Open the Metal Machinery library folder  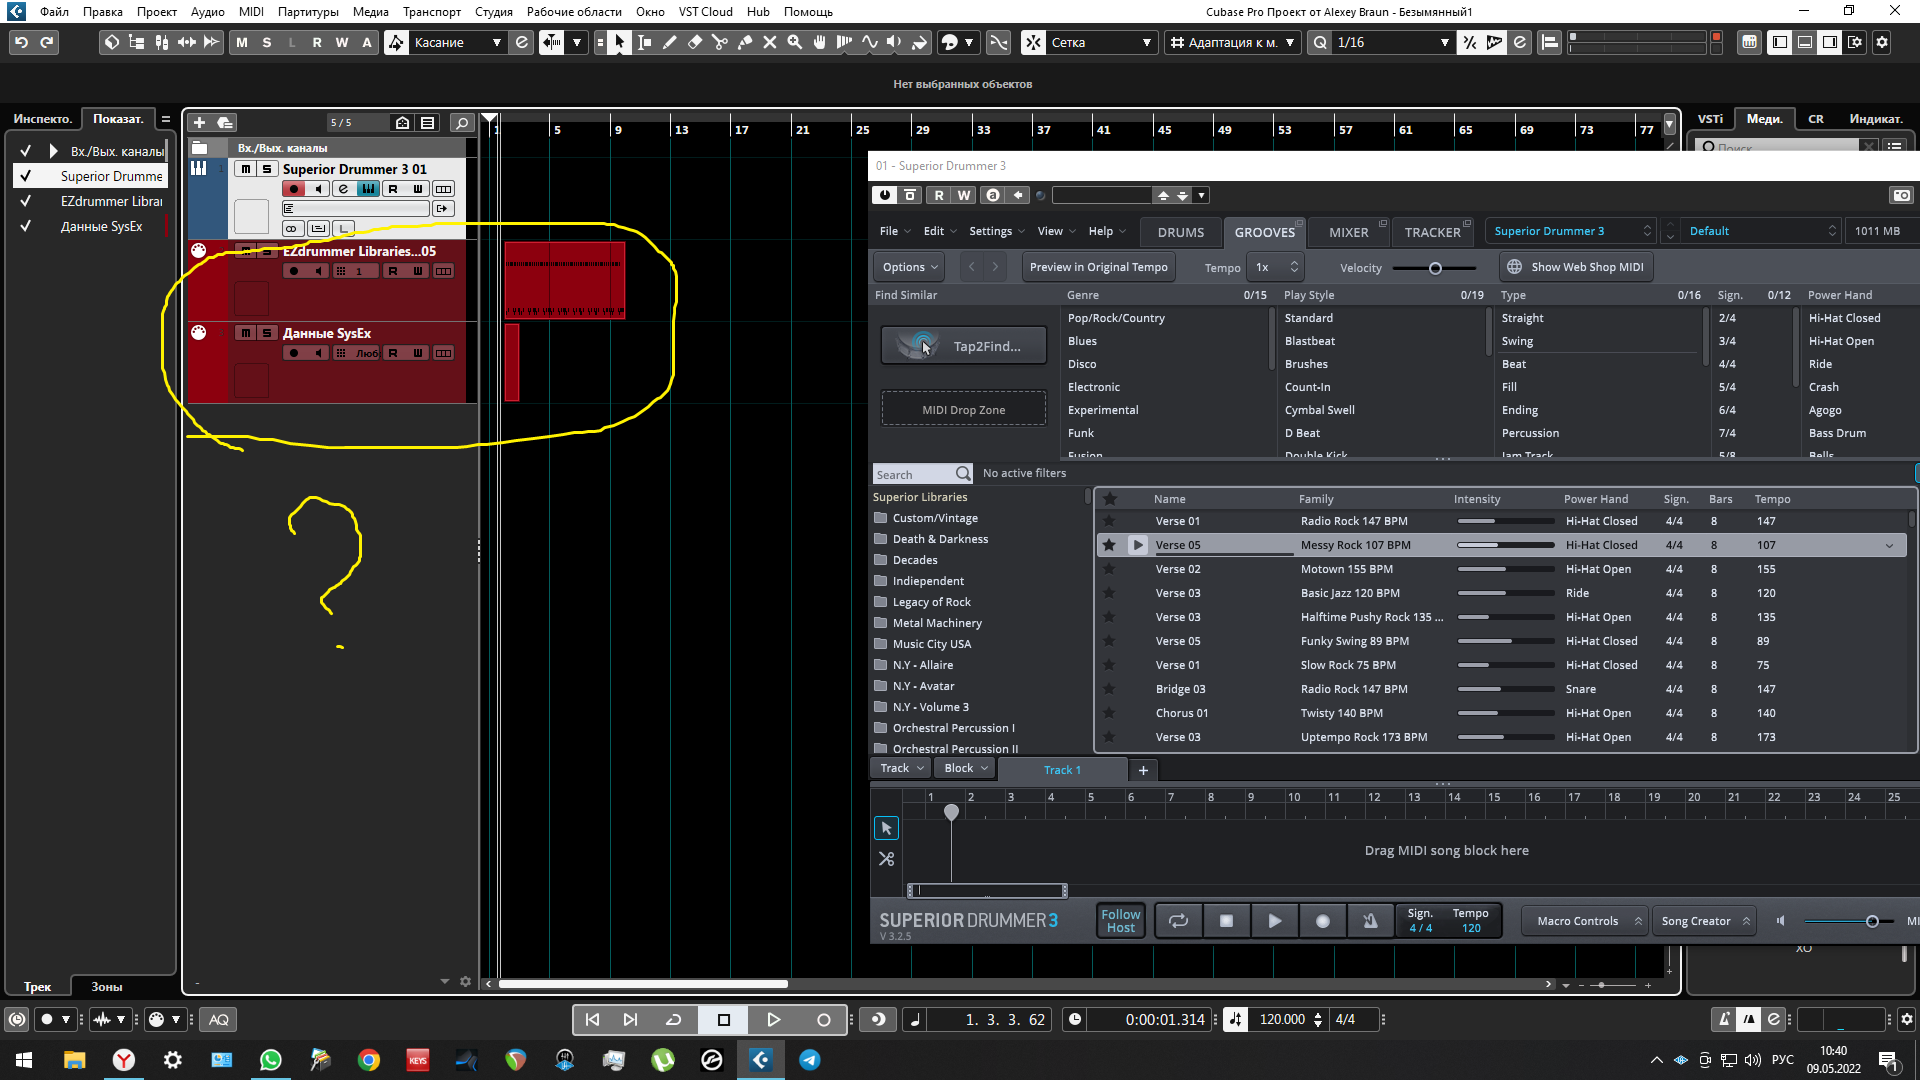(x=936, y=623)
